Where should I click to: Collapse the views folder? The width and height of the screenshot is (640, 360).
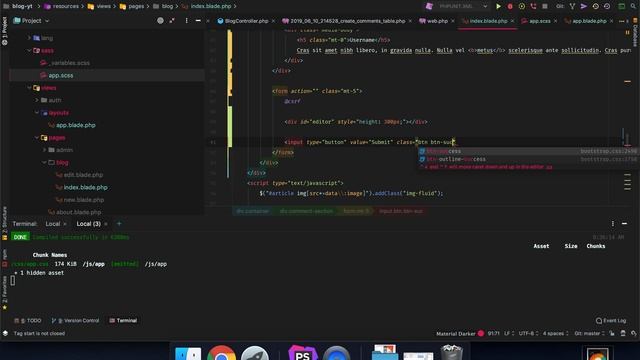click(29, 88)
